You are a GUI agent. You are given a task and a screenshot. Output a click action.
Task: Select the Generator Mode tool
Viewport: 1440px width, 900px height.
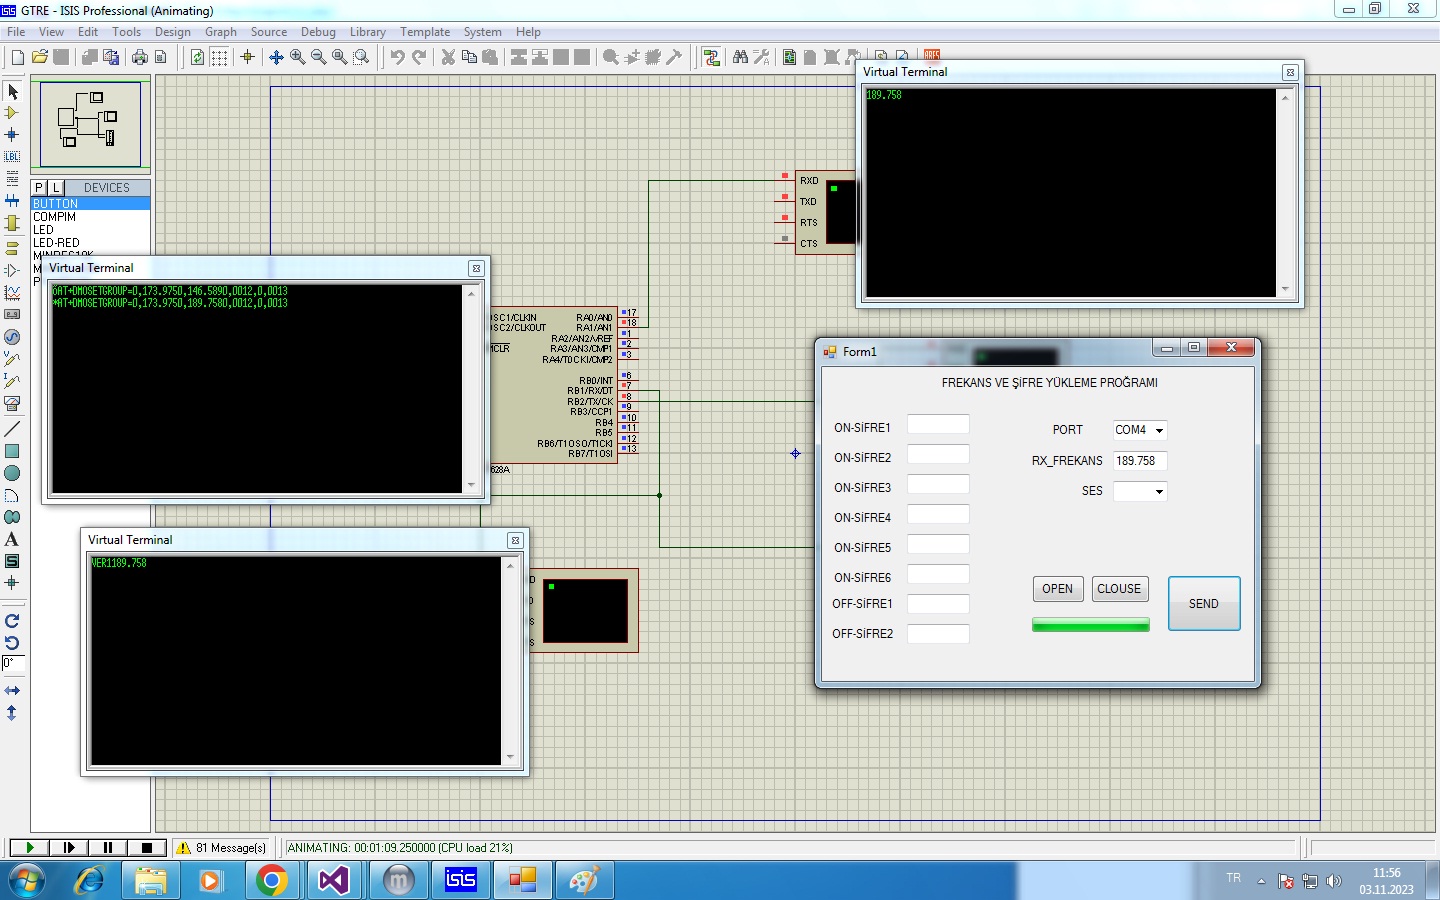pyautogui.click(x=12, y=337)
